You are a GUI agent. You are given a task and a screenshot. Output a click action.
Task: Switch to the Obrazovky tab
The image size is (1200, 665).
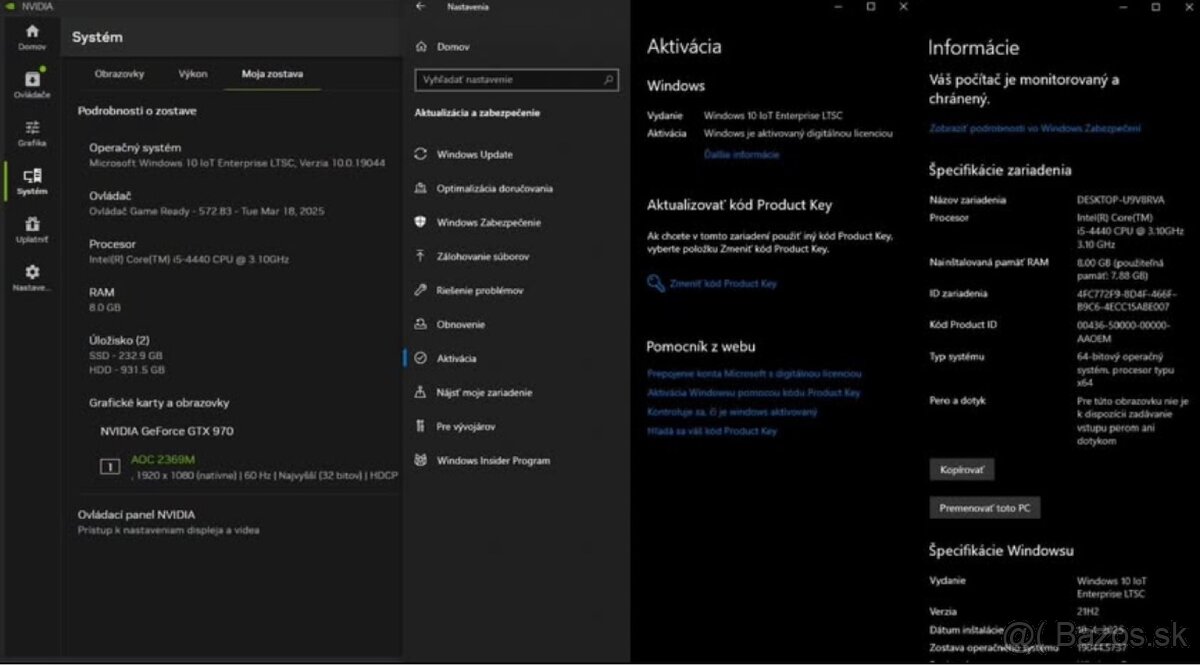(x=119, y=74)
